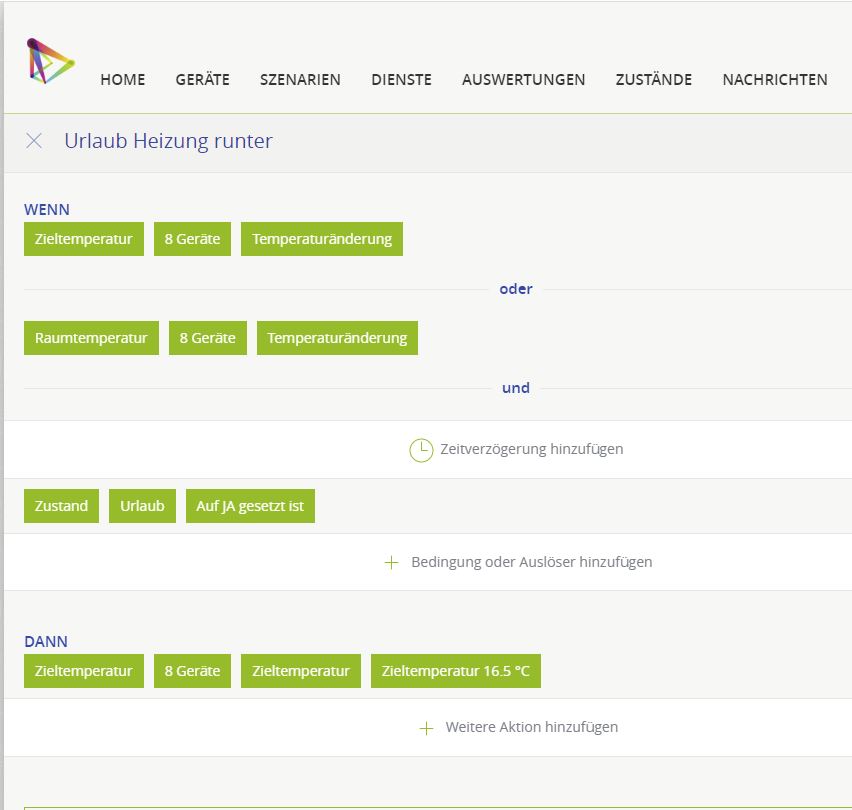Image resolution: width=852 pixels, height=810 pixels.
Task: Adjust the Zieltemperatur 16.5 °C value
Action: (x=455, y=671)
